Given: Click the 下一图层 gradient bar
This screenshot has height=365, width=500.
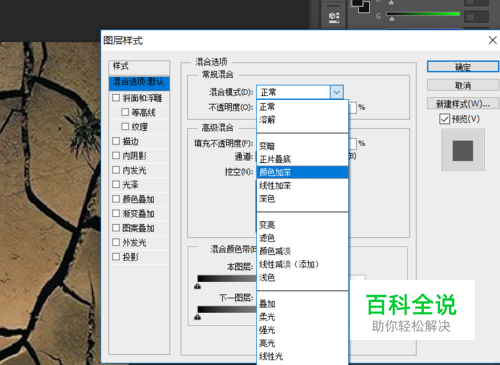Looking at the screenshot, I should click(x=227, y=310).
